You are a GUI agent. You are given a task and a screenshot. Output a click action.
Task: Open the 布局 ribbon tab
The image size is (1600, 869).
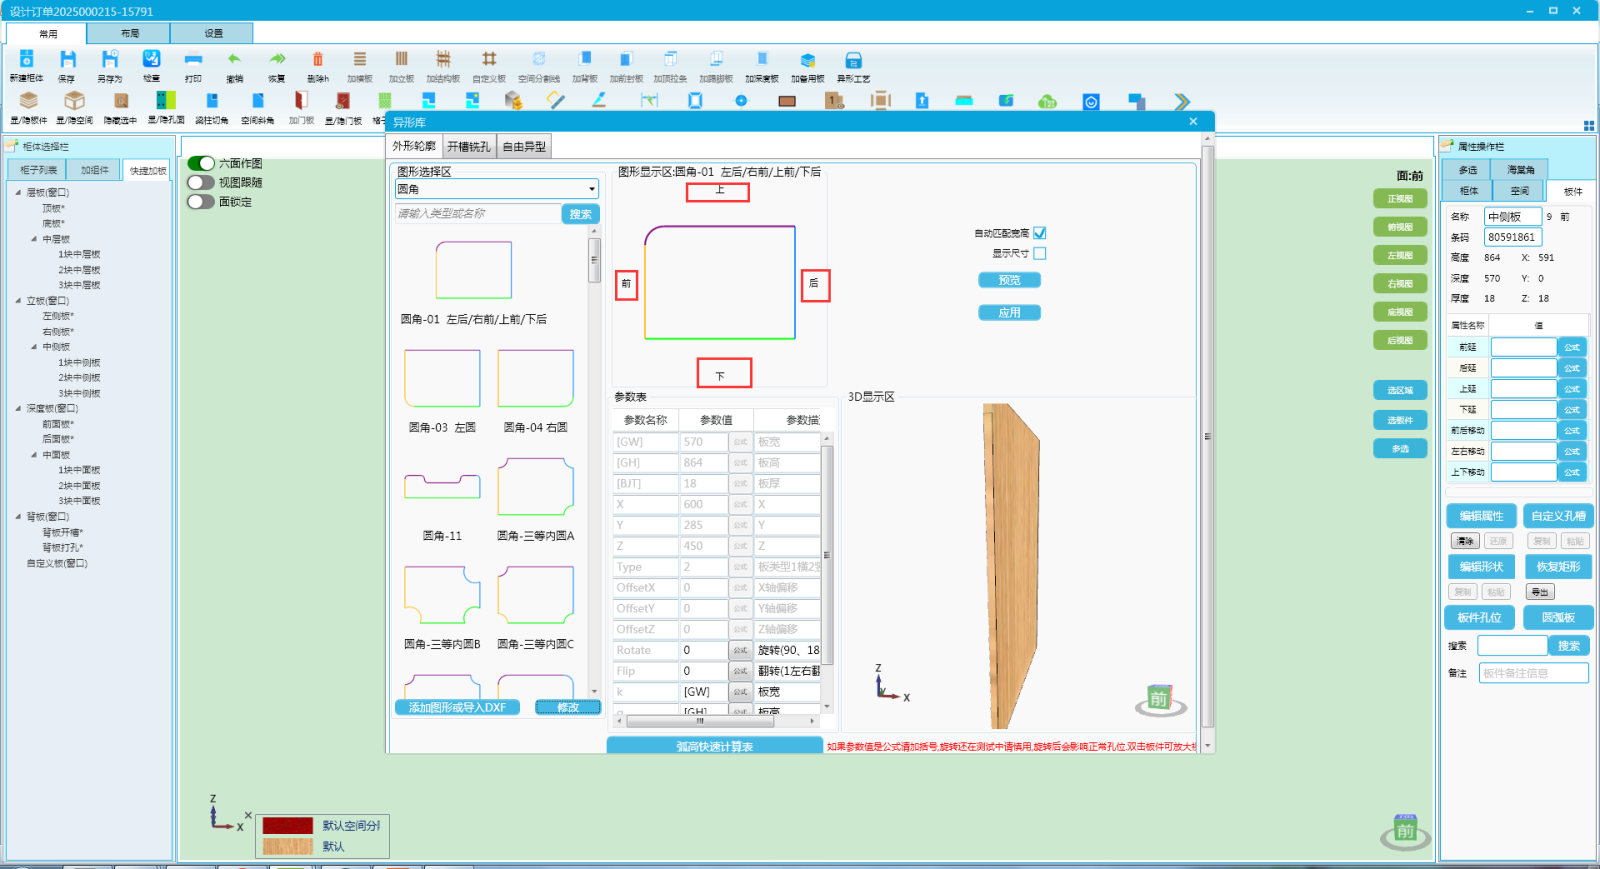(x=130, y=33)
